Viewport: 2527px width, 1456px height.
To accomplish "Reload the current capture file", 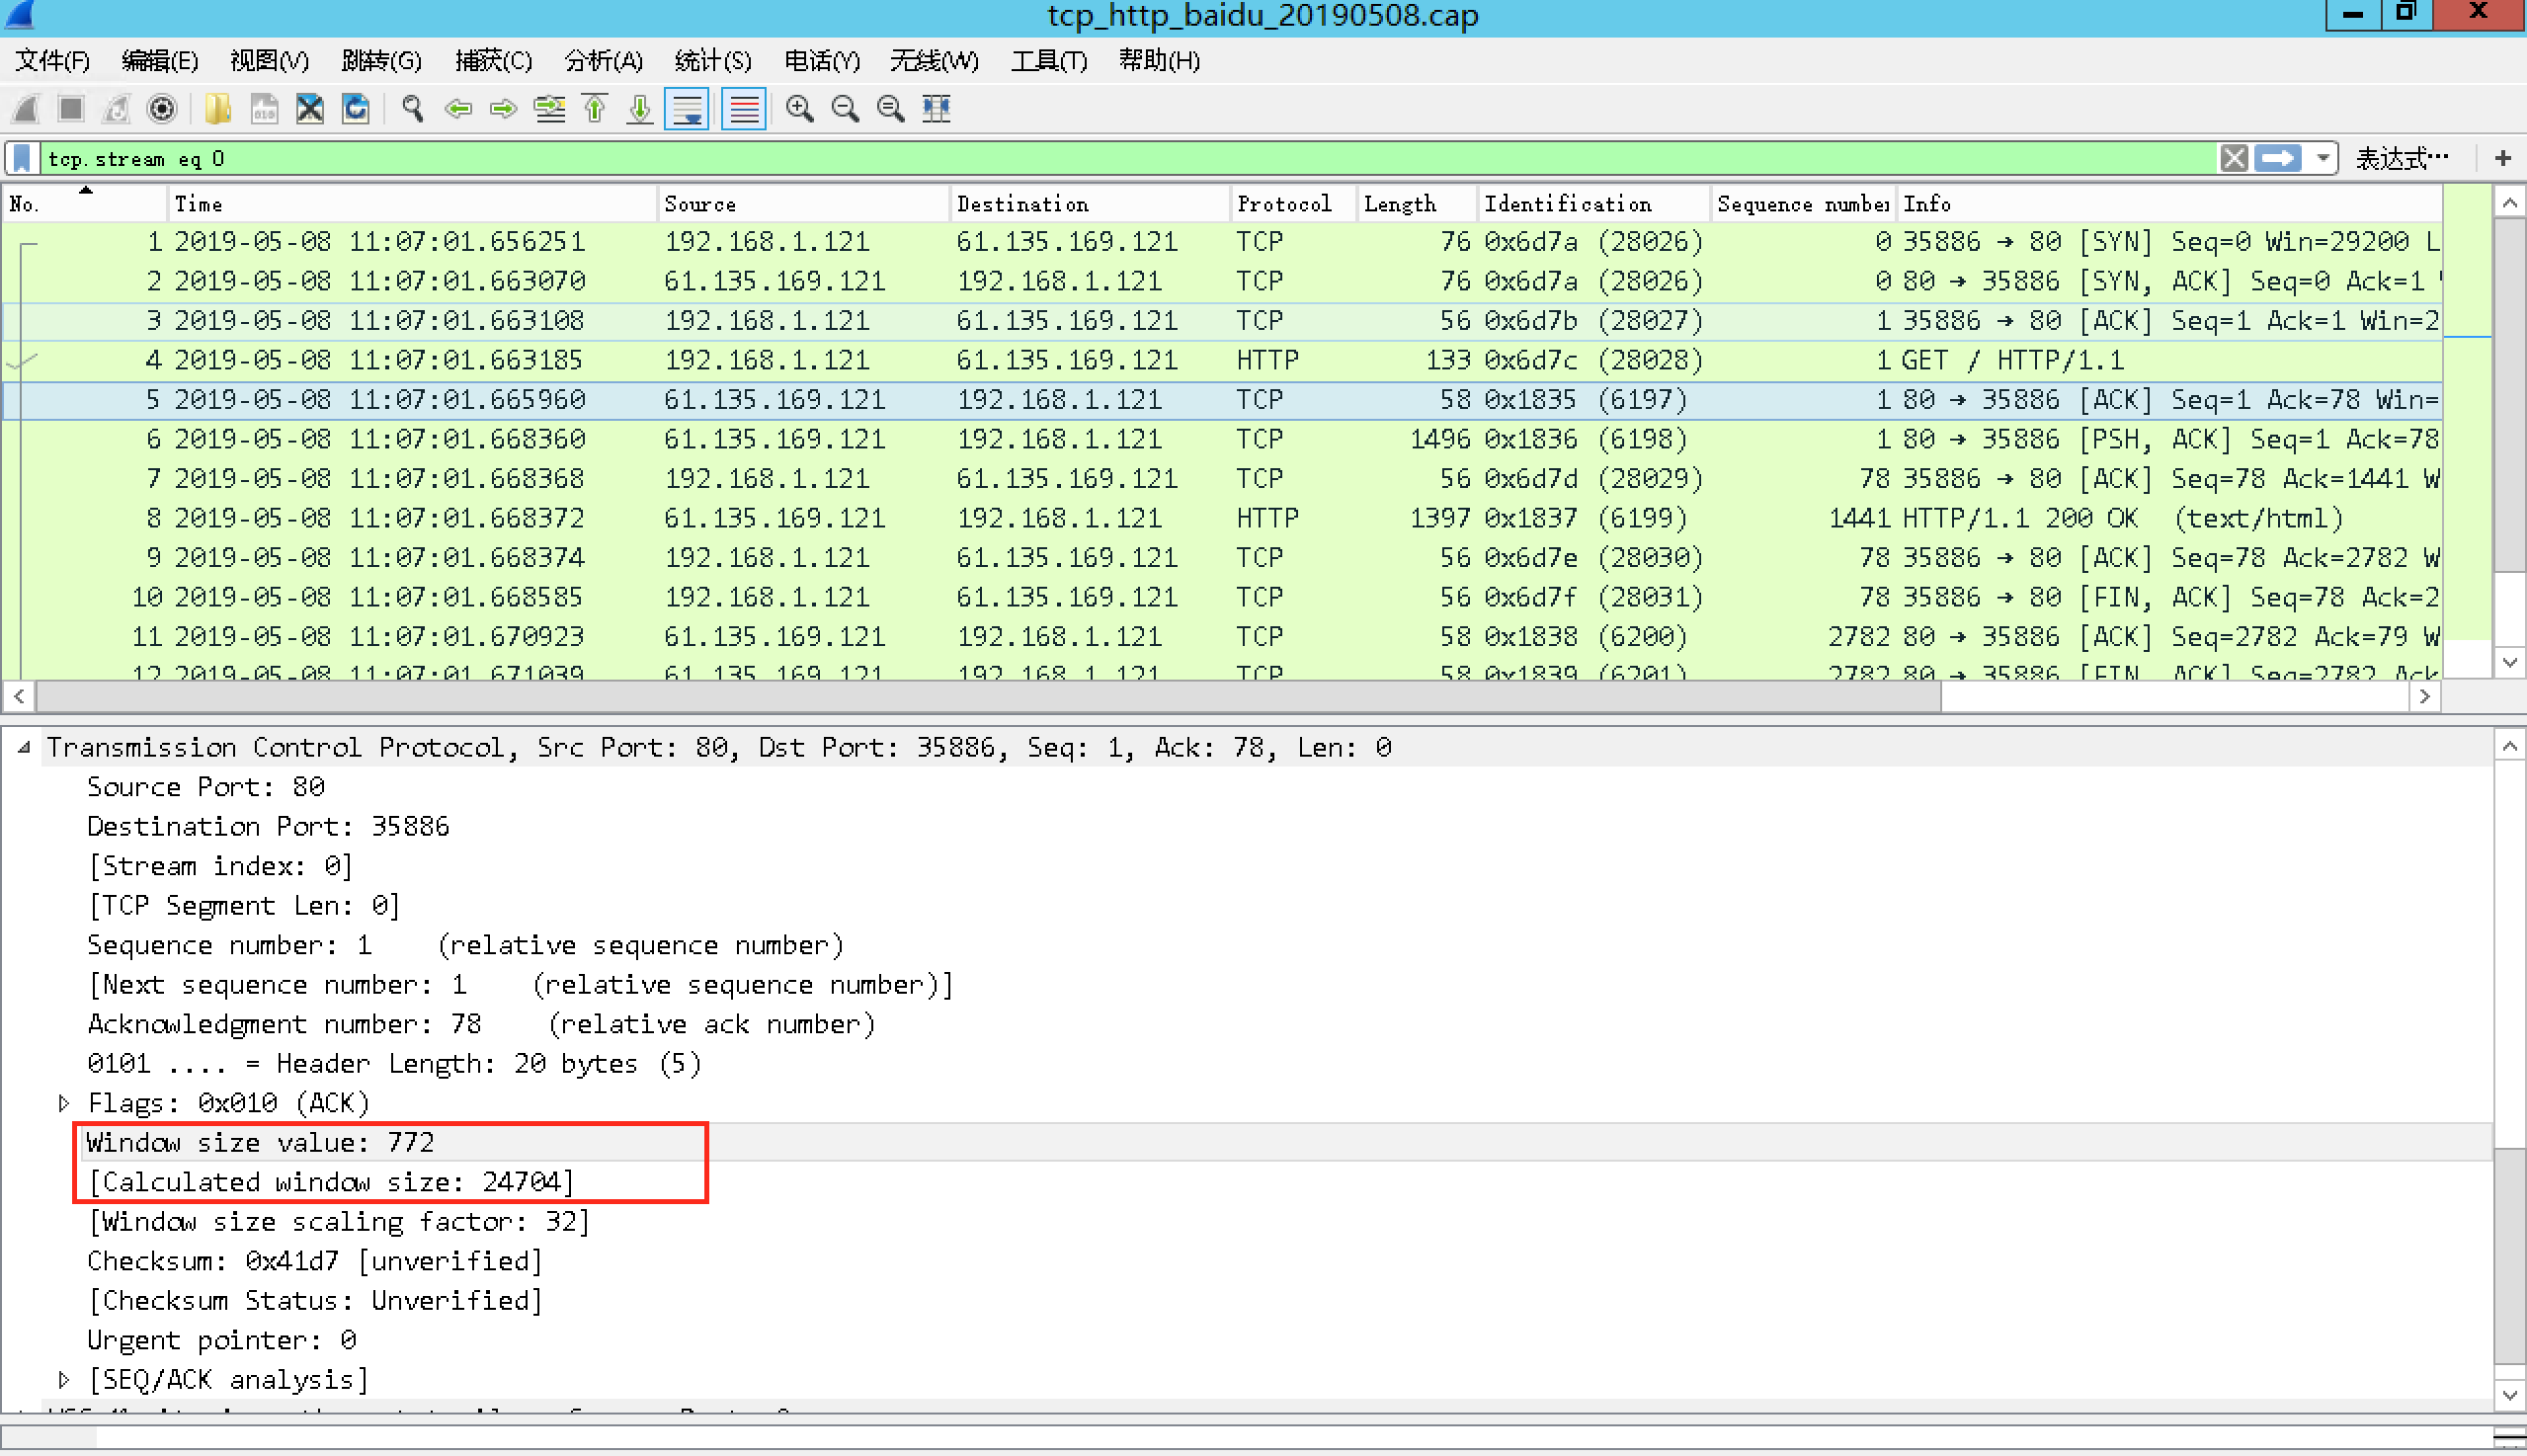I will pos(356,109).
